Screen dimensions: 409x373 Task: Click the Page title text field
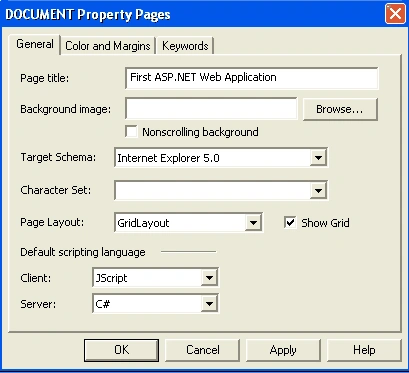pos(252,78)
